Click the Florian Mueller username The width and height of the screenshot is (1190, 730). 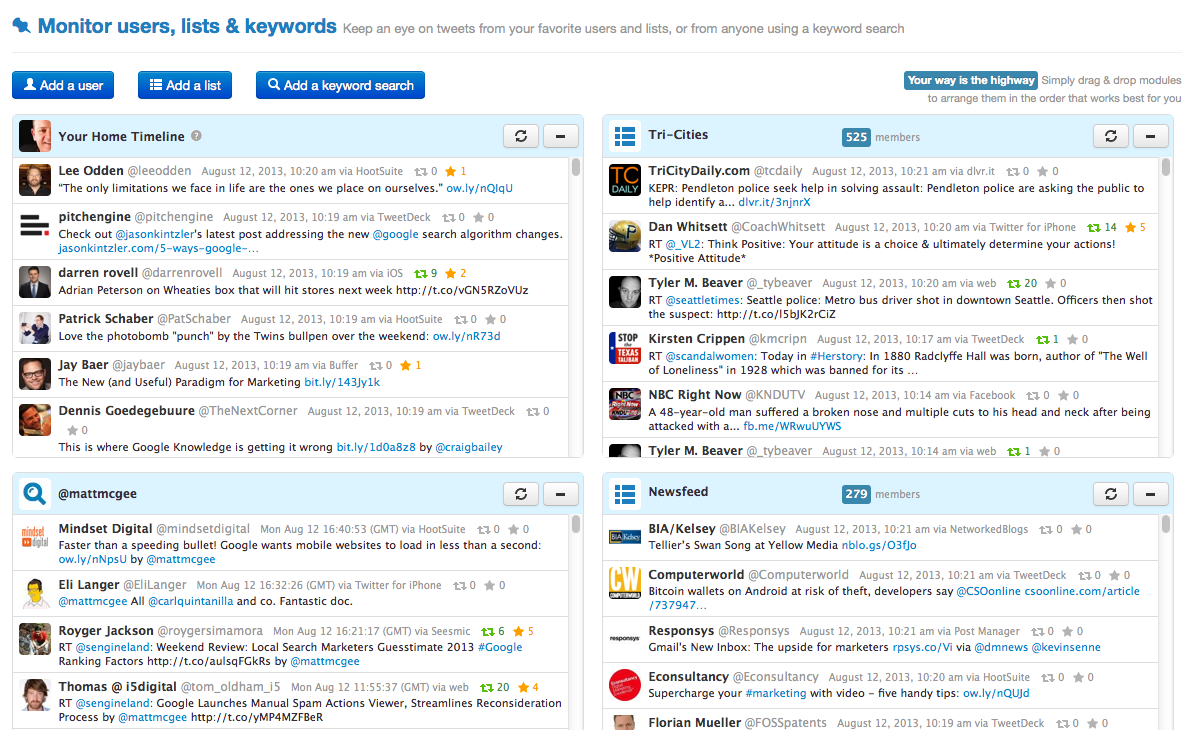click(x=694, y=722)
